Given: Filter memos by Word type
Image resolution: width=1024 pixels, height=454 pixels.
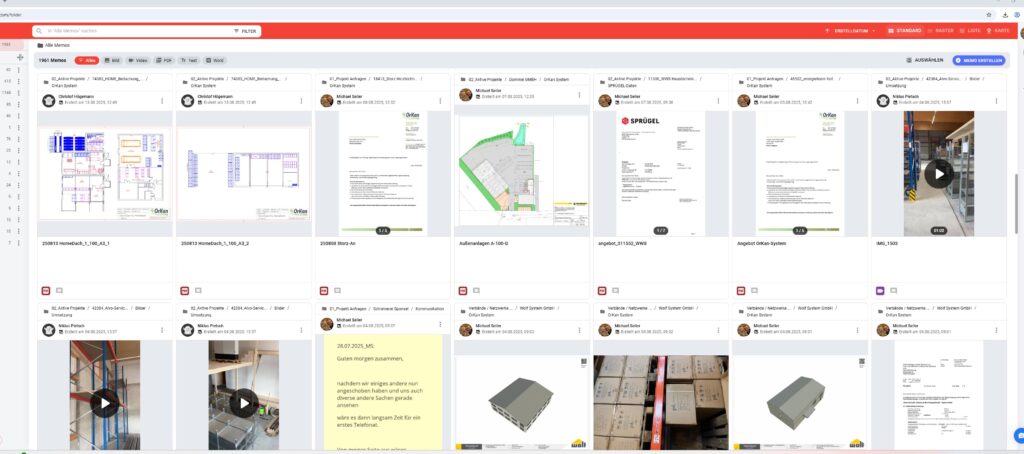Looking at the screenshot, I should [x=215, y=60].
